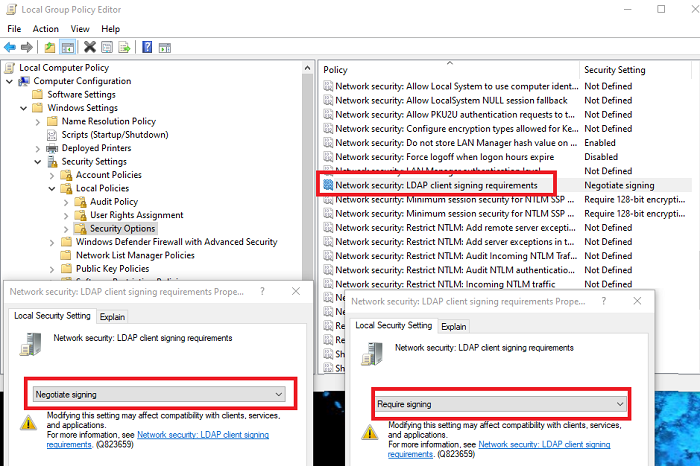Click the help question mark in right dialog
Viewport: 700px width, 466px height.
point(604,301)
